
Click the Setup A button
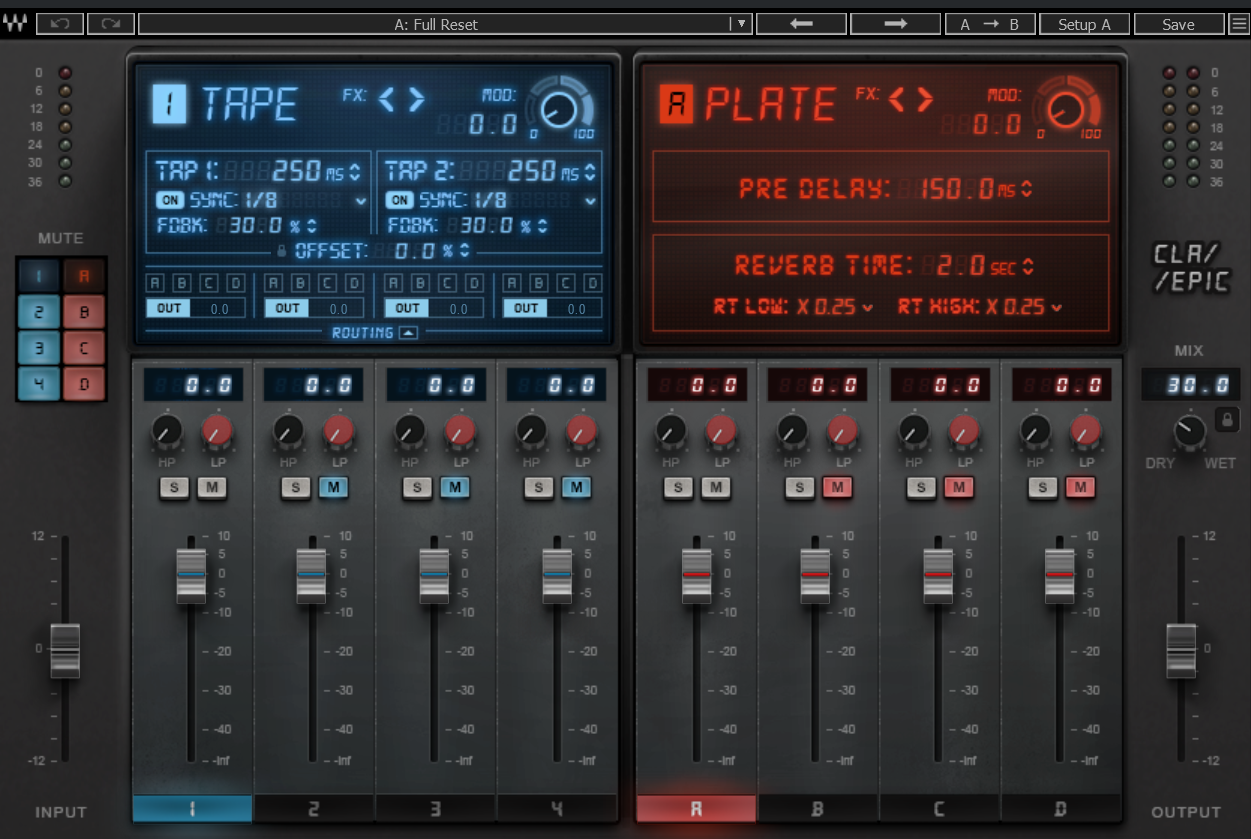[1085, 24]
